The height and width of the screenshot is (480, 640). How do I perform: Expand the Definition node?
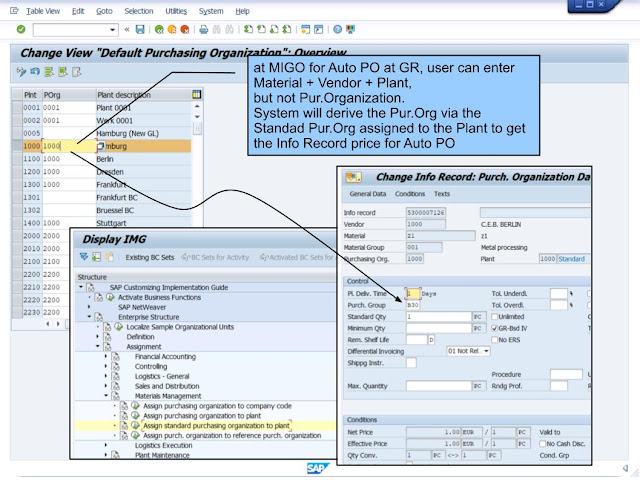(98, 337)
